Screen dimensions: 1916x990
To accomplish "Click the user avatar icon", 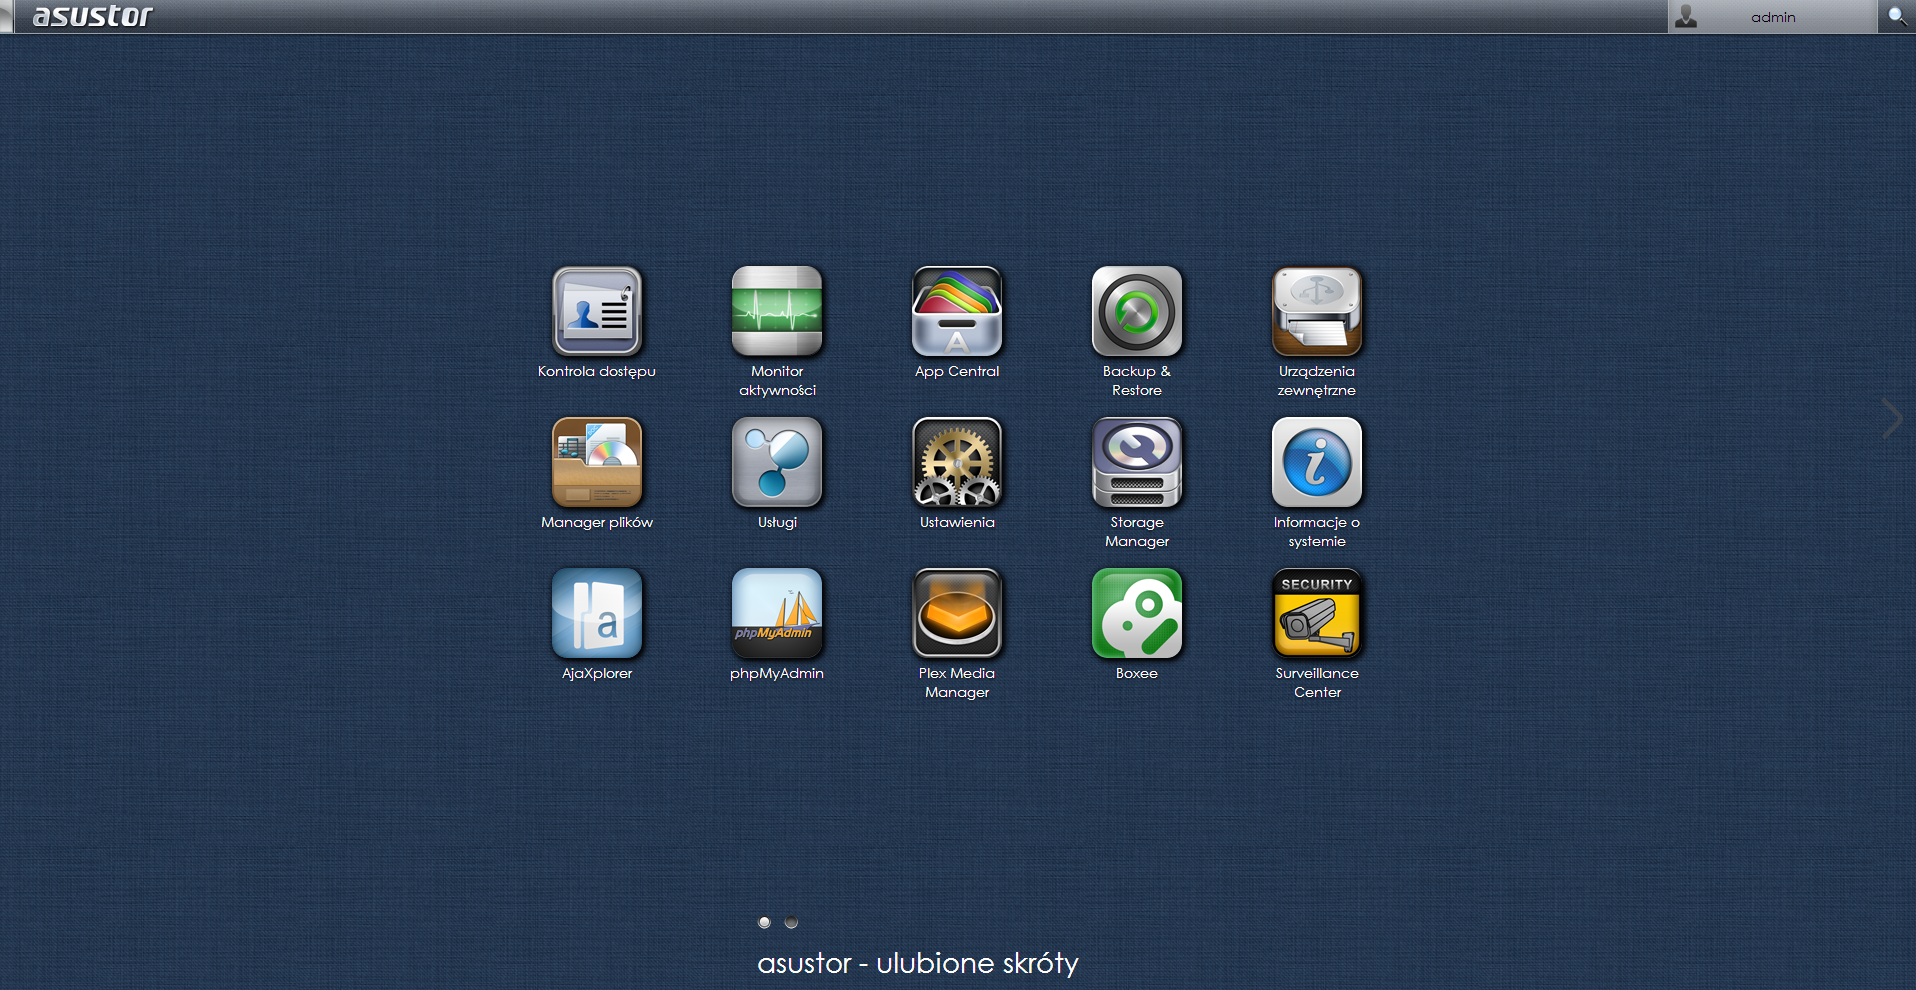I will pyautogui.click(x=1686, y=17).
